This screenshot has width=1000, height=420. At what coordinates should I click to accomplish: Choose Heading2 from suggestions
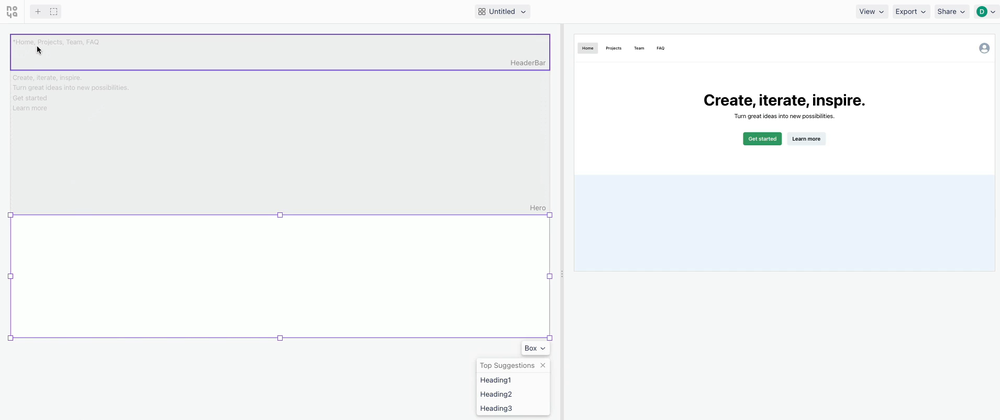[x=513, y=395]
